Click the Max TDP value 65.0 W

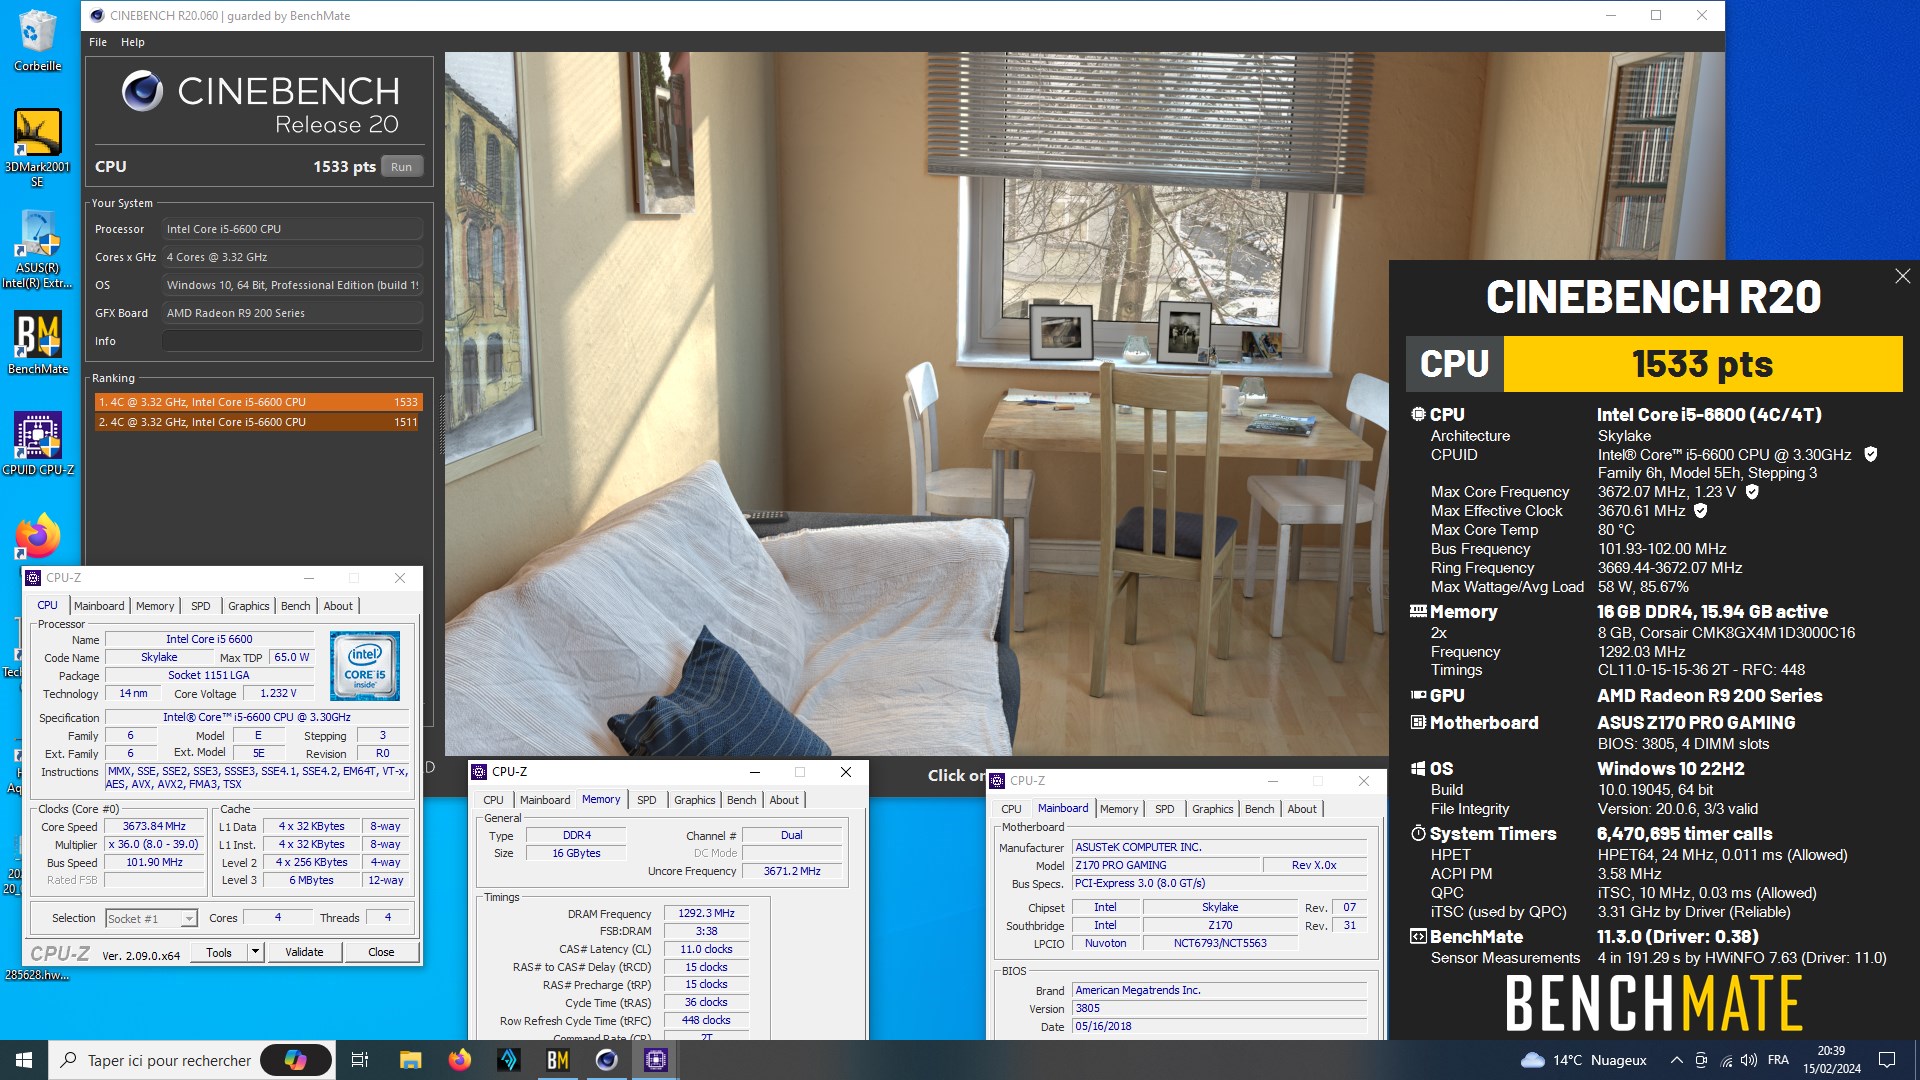coord(291,657)
